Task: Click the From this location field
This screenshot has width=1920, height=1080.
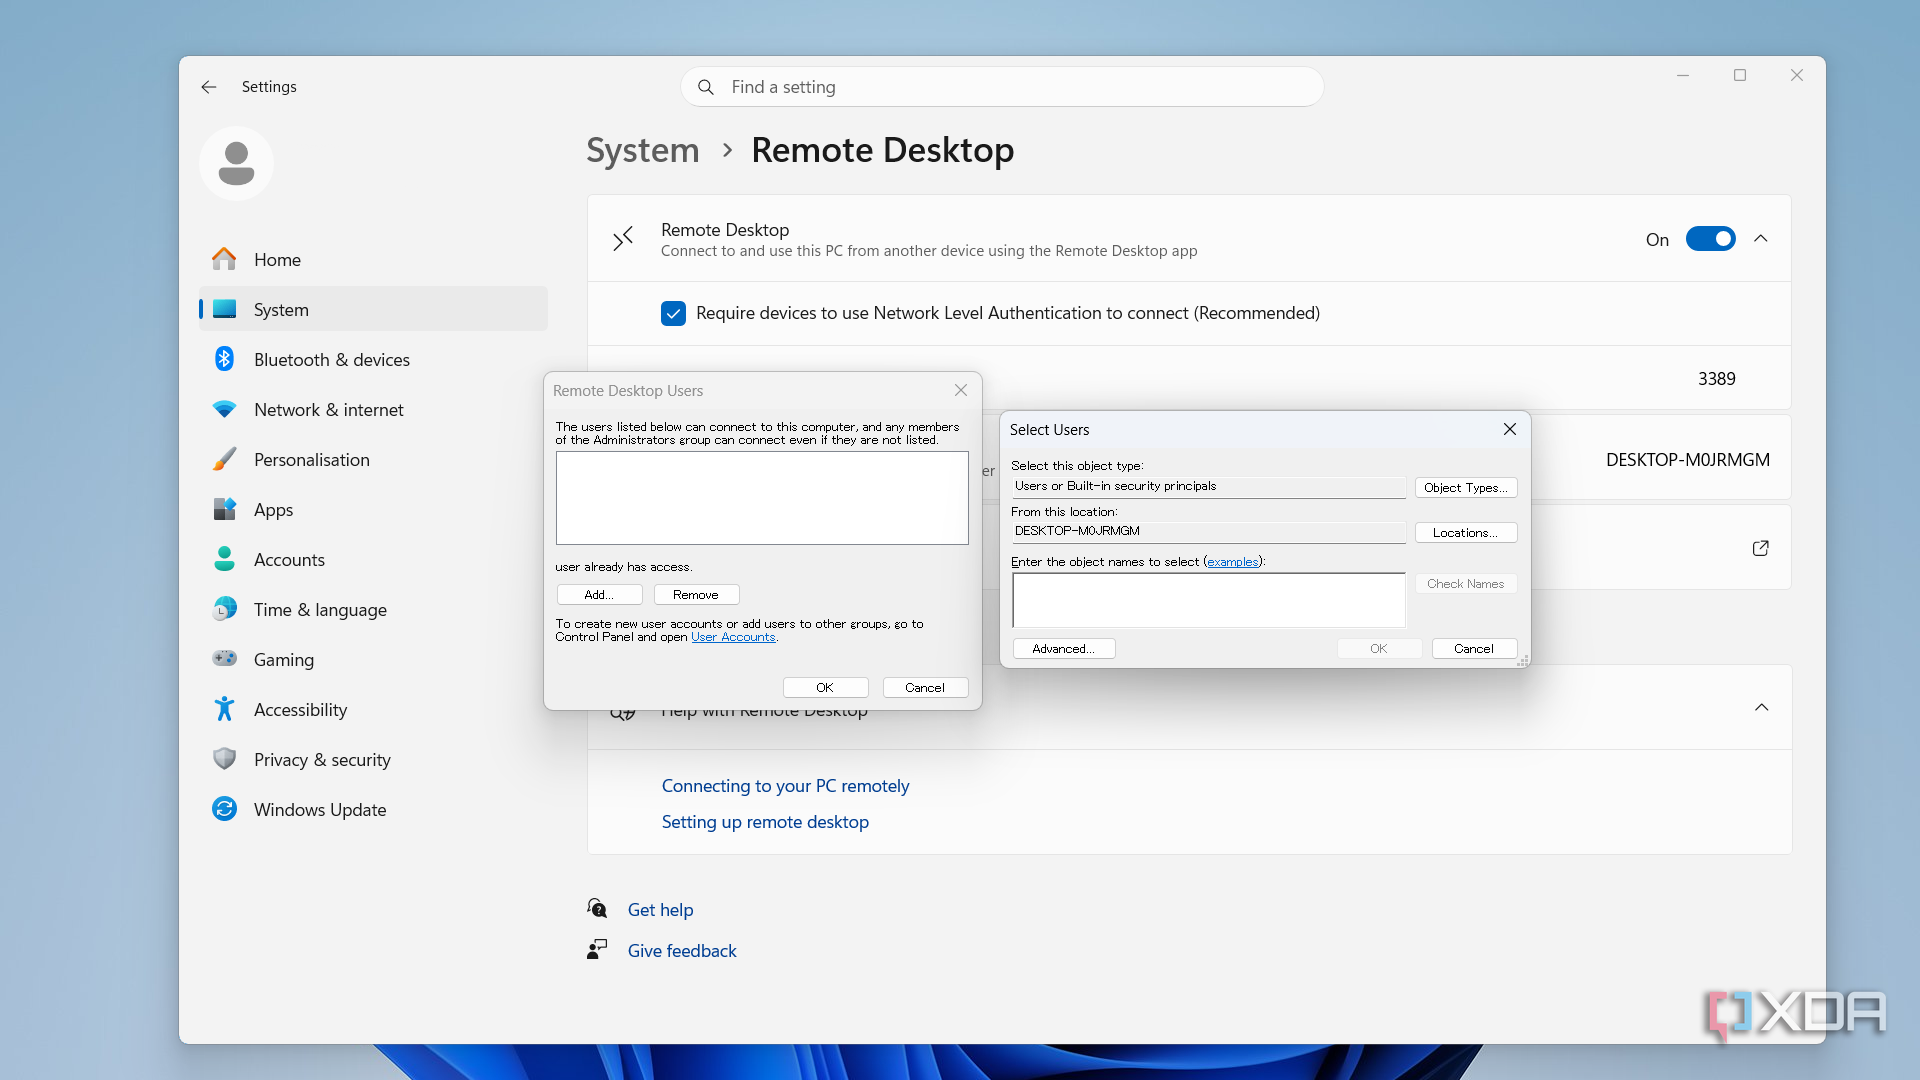Action: [x=1209, y=532]
